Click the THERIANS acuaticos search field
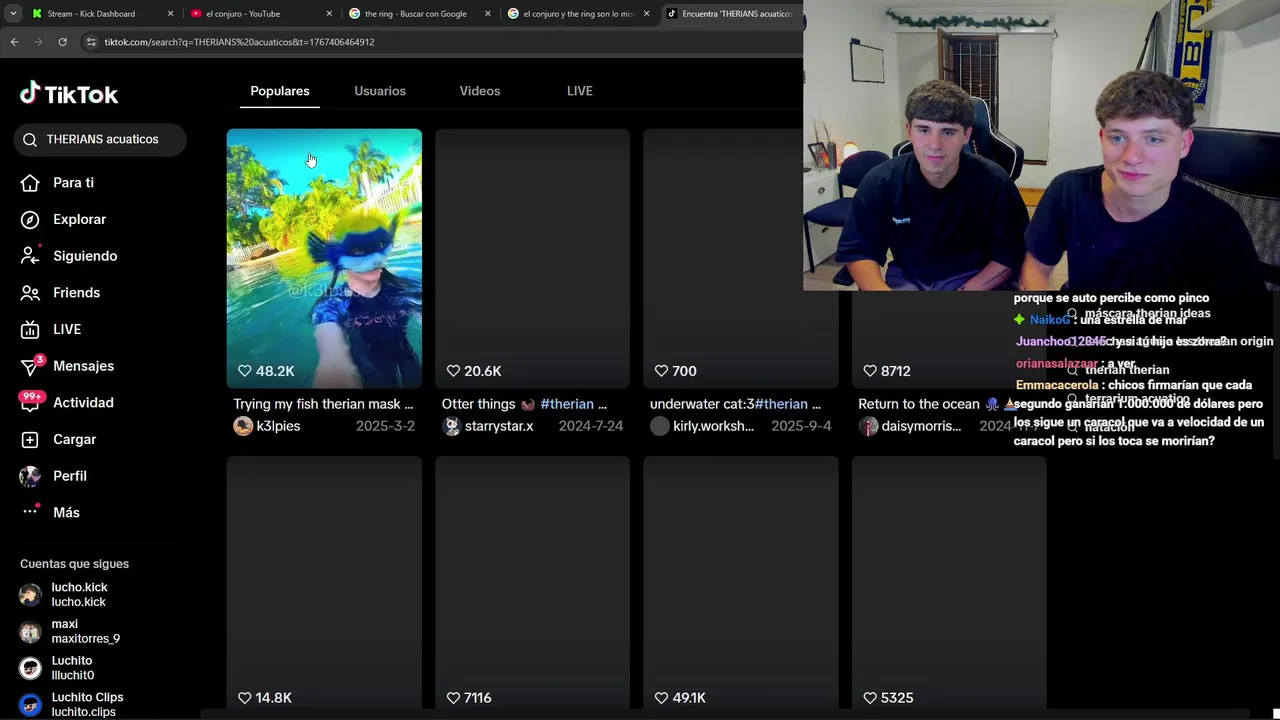The height and width of the screenshot is (720, 1280). point(100,140)
